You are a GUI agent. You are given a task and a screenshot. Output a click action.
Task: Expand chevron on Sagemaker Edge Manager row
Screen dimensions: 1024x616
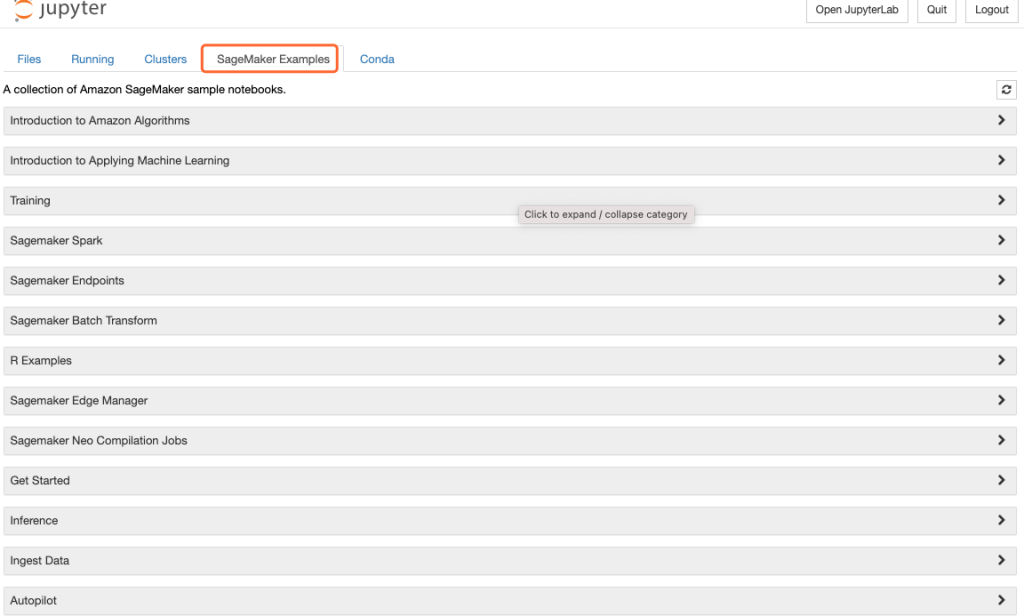[x=1001, y=400]
